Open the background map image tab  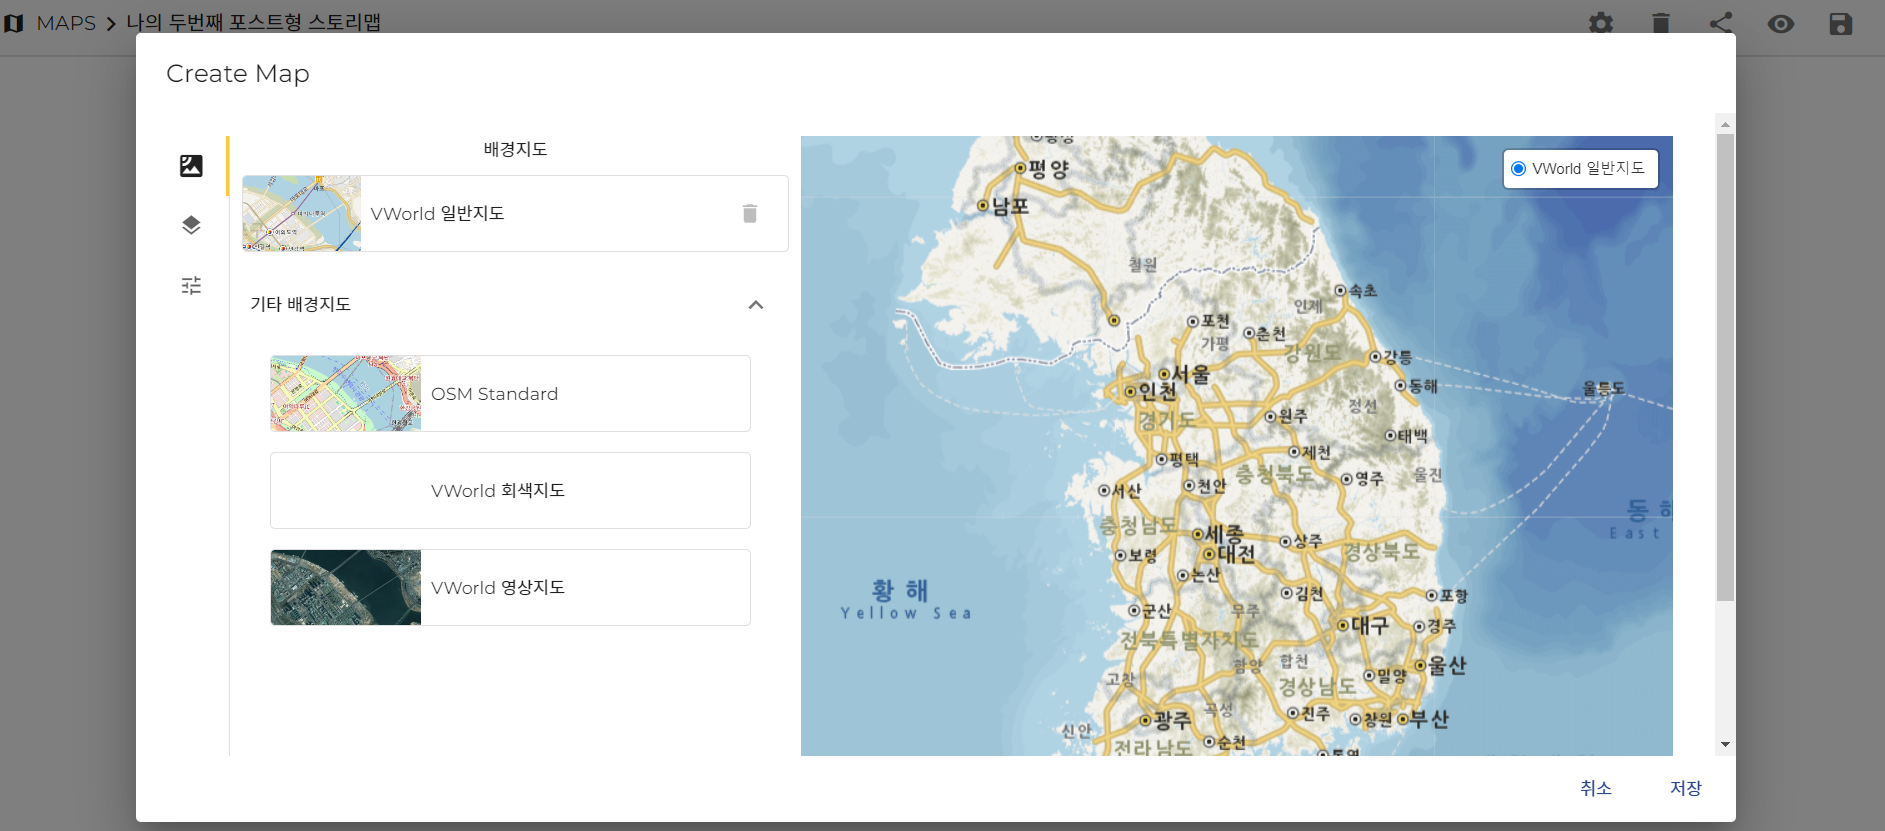[x=191, y=166]
